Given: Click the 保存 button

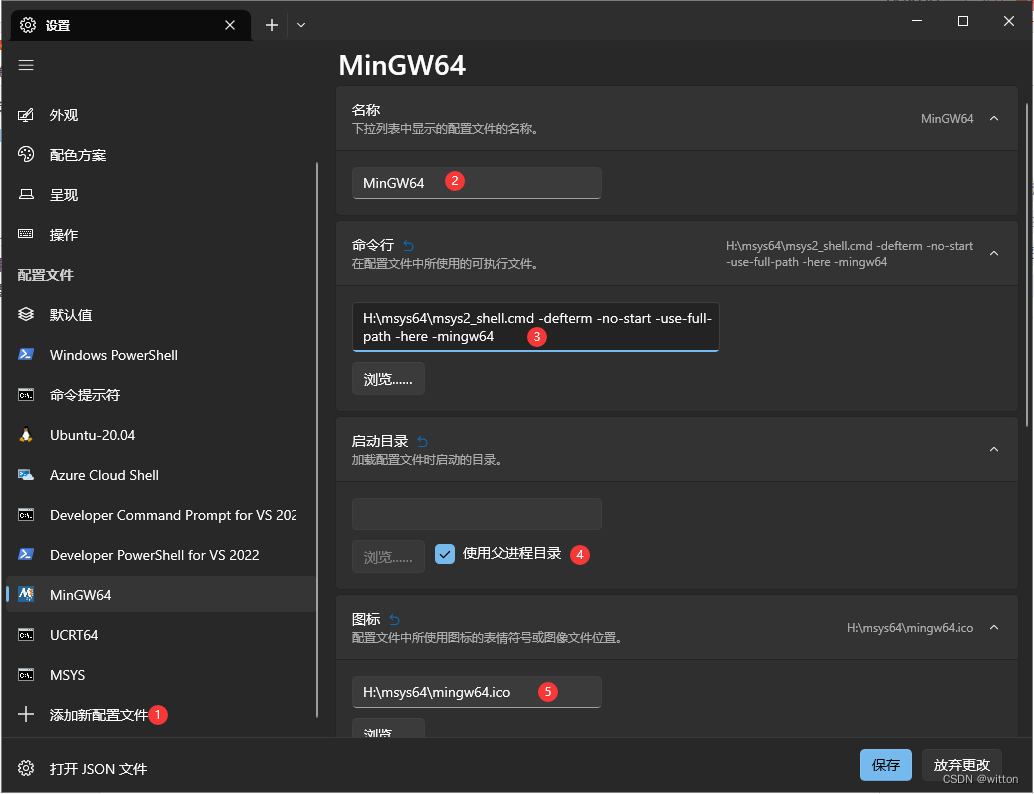Looking at the screenshot, I should [885, 765].
